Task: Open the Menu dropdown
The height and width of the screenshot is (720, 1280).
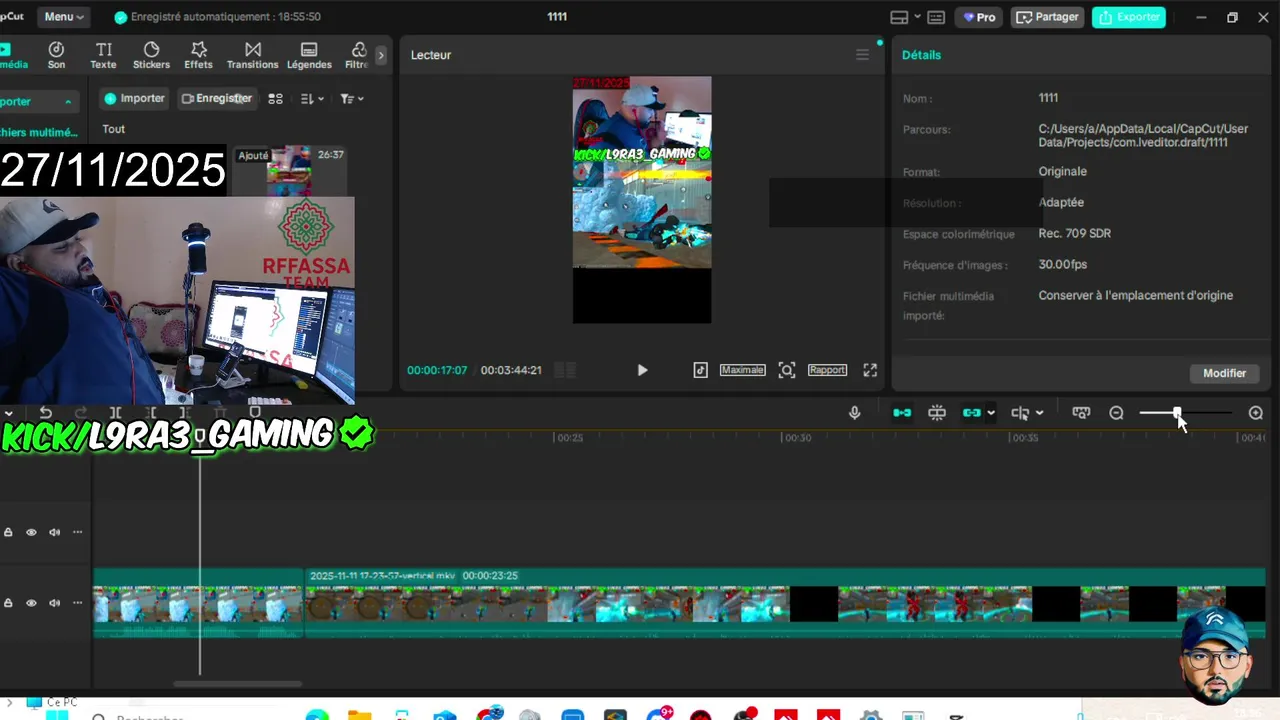Action: pyautogui.click(x=64, y=17)
